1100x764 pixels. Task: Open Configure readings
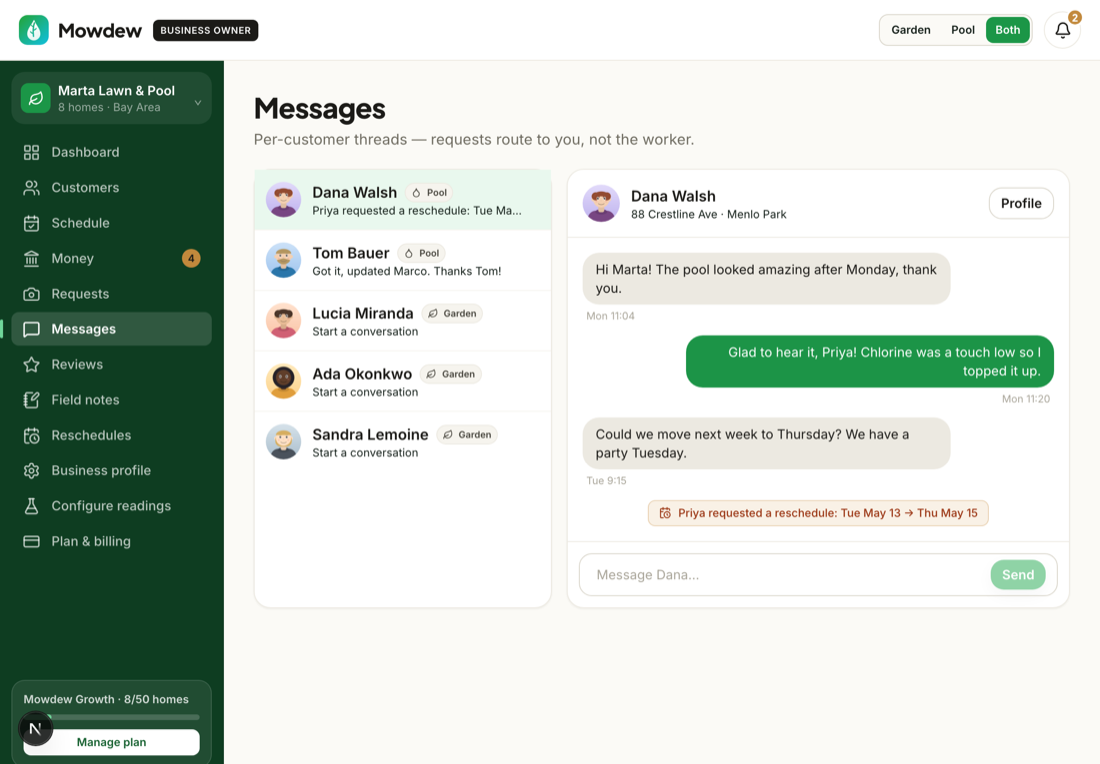tap(112, 506)
